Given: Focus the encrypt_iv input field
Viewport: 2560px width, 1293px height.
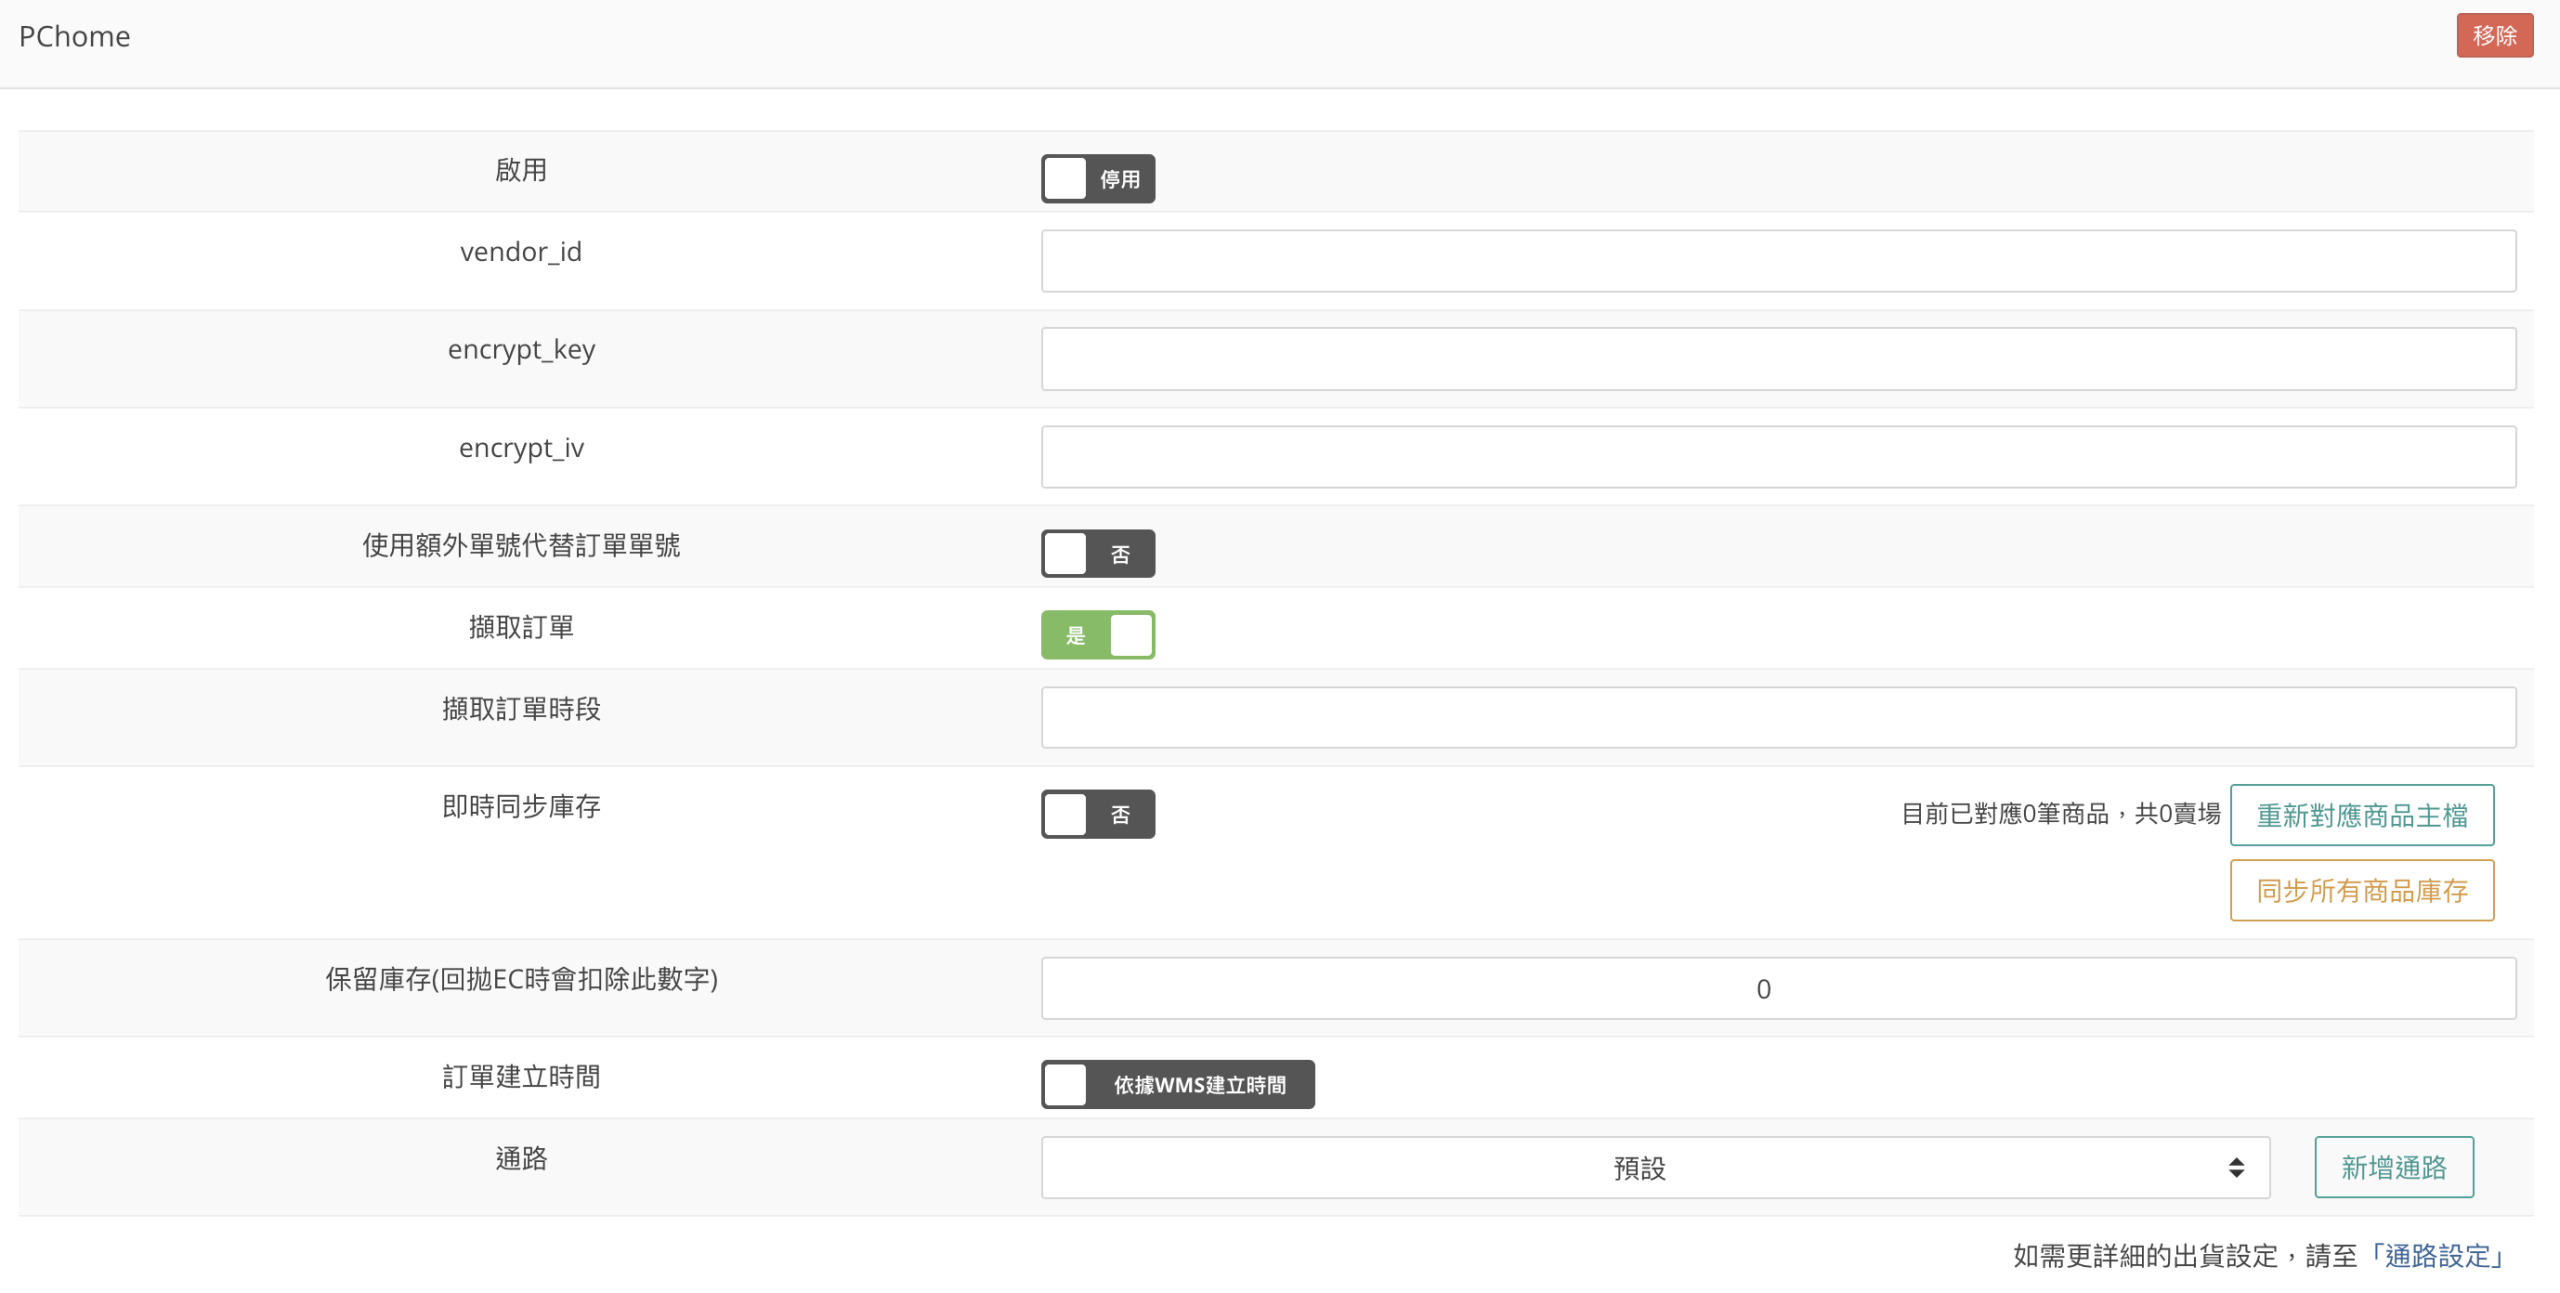Looking at the screenshot, I should point(1777,457).
